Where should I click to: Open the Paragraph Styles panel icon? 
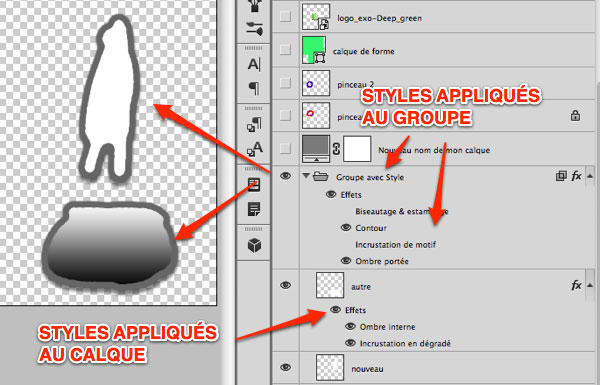tap(254, 124)
